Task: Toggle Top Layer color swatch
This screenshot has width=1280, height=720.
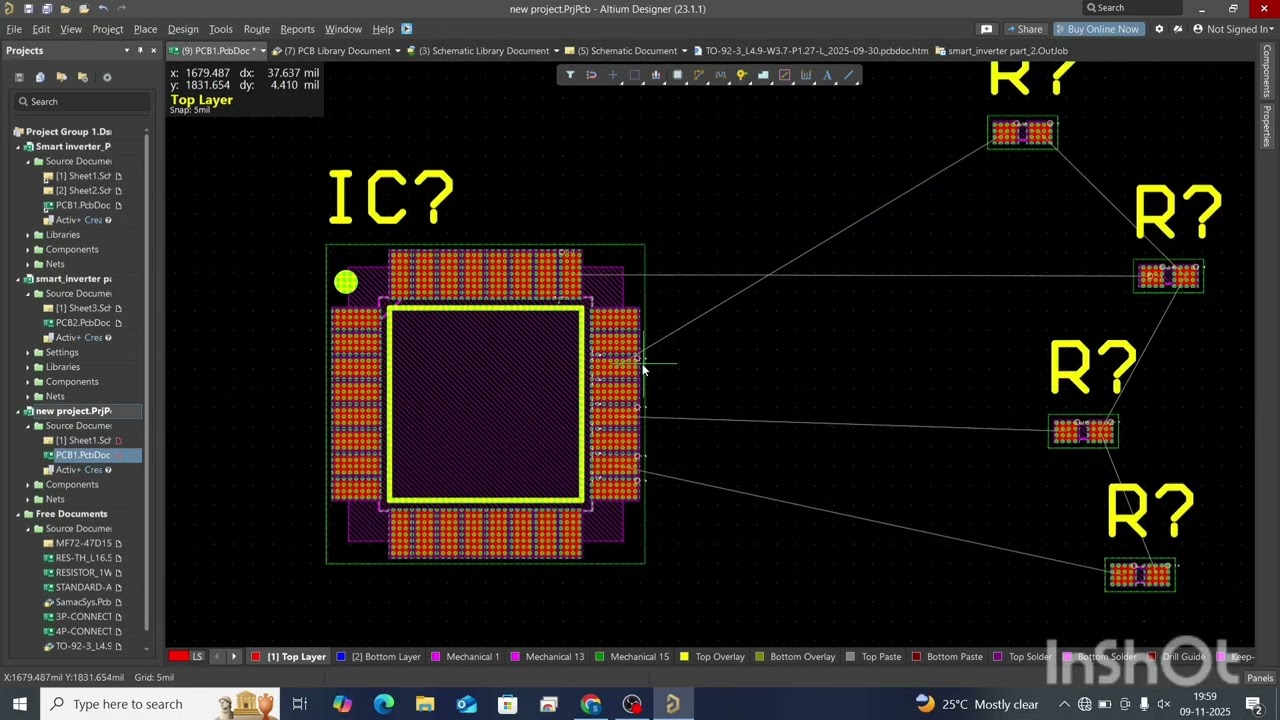Action: [x=256, y=657]
